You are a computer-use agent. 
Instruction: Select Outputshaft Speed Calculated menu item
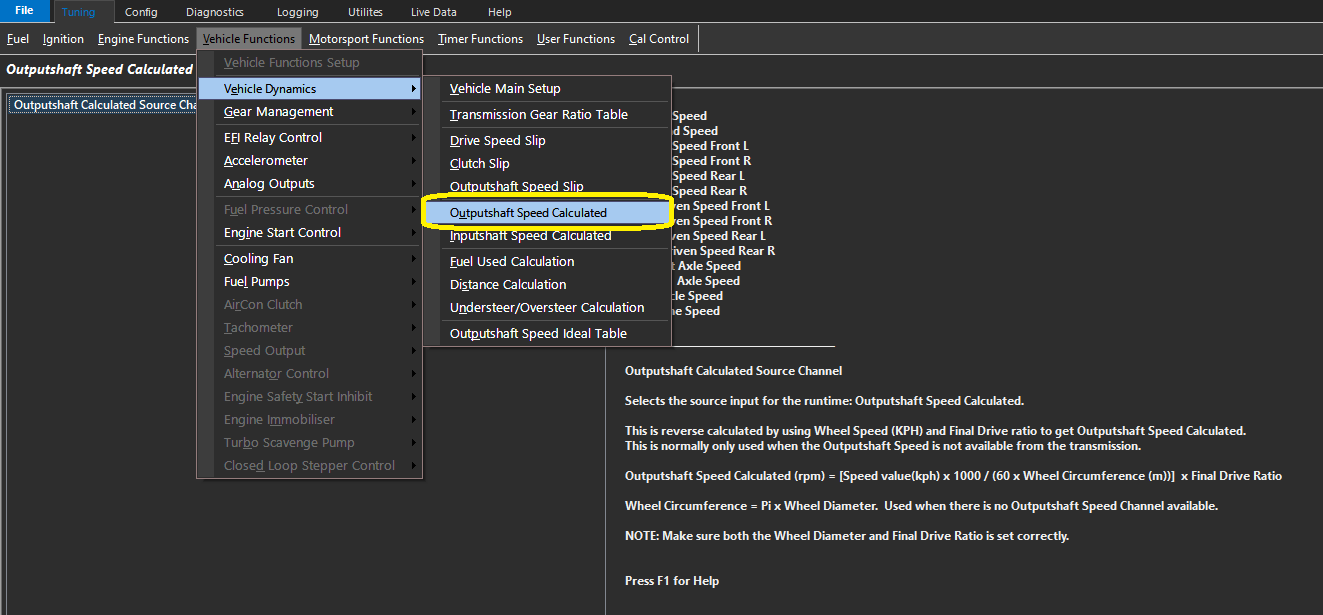click(528, 213)
